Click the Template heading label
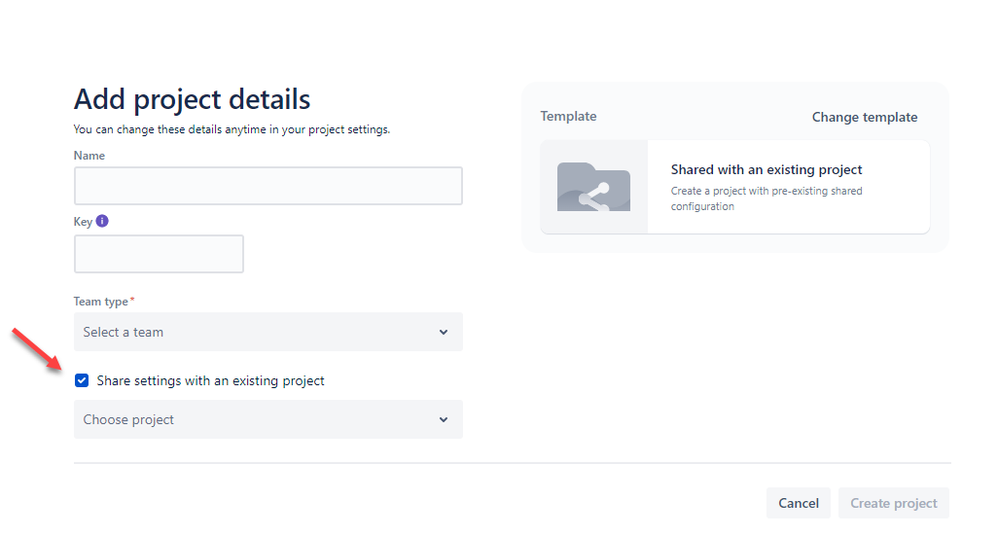This screenshot has width=998, height=538. [x=568, y=117]
